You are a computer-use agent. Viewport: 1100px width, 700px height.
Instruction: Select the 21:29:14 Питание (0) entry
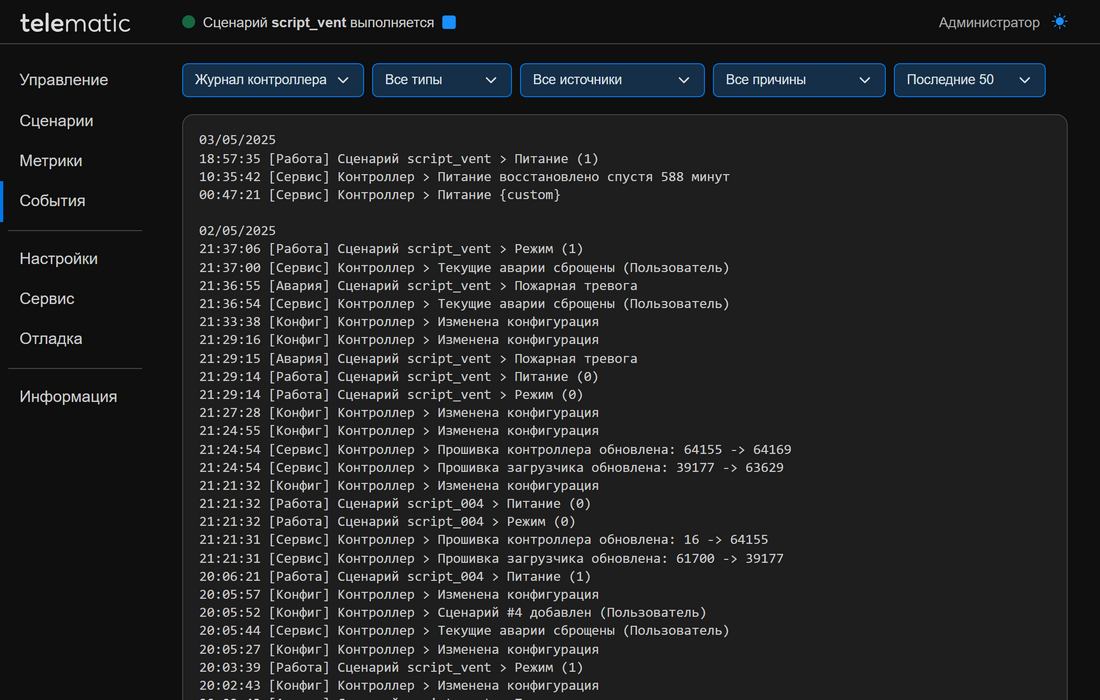coord(398,377)
